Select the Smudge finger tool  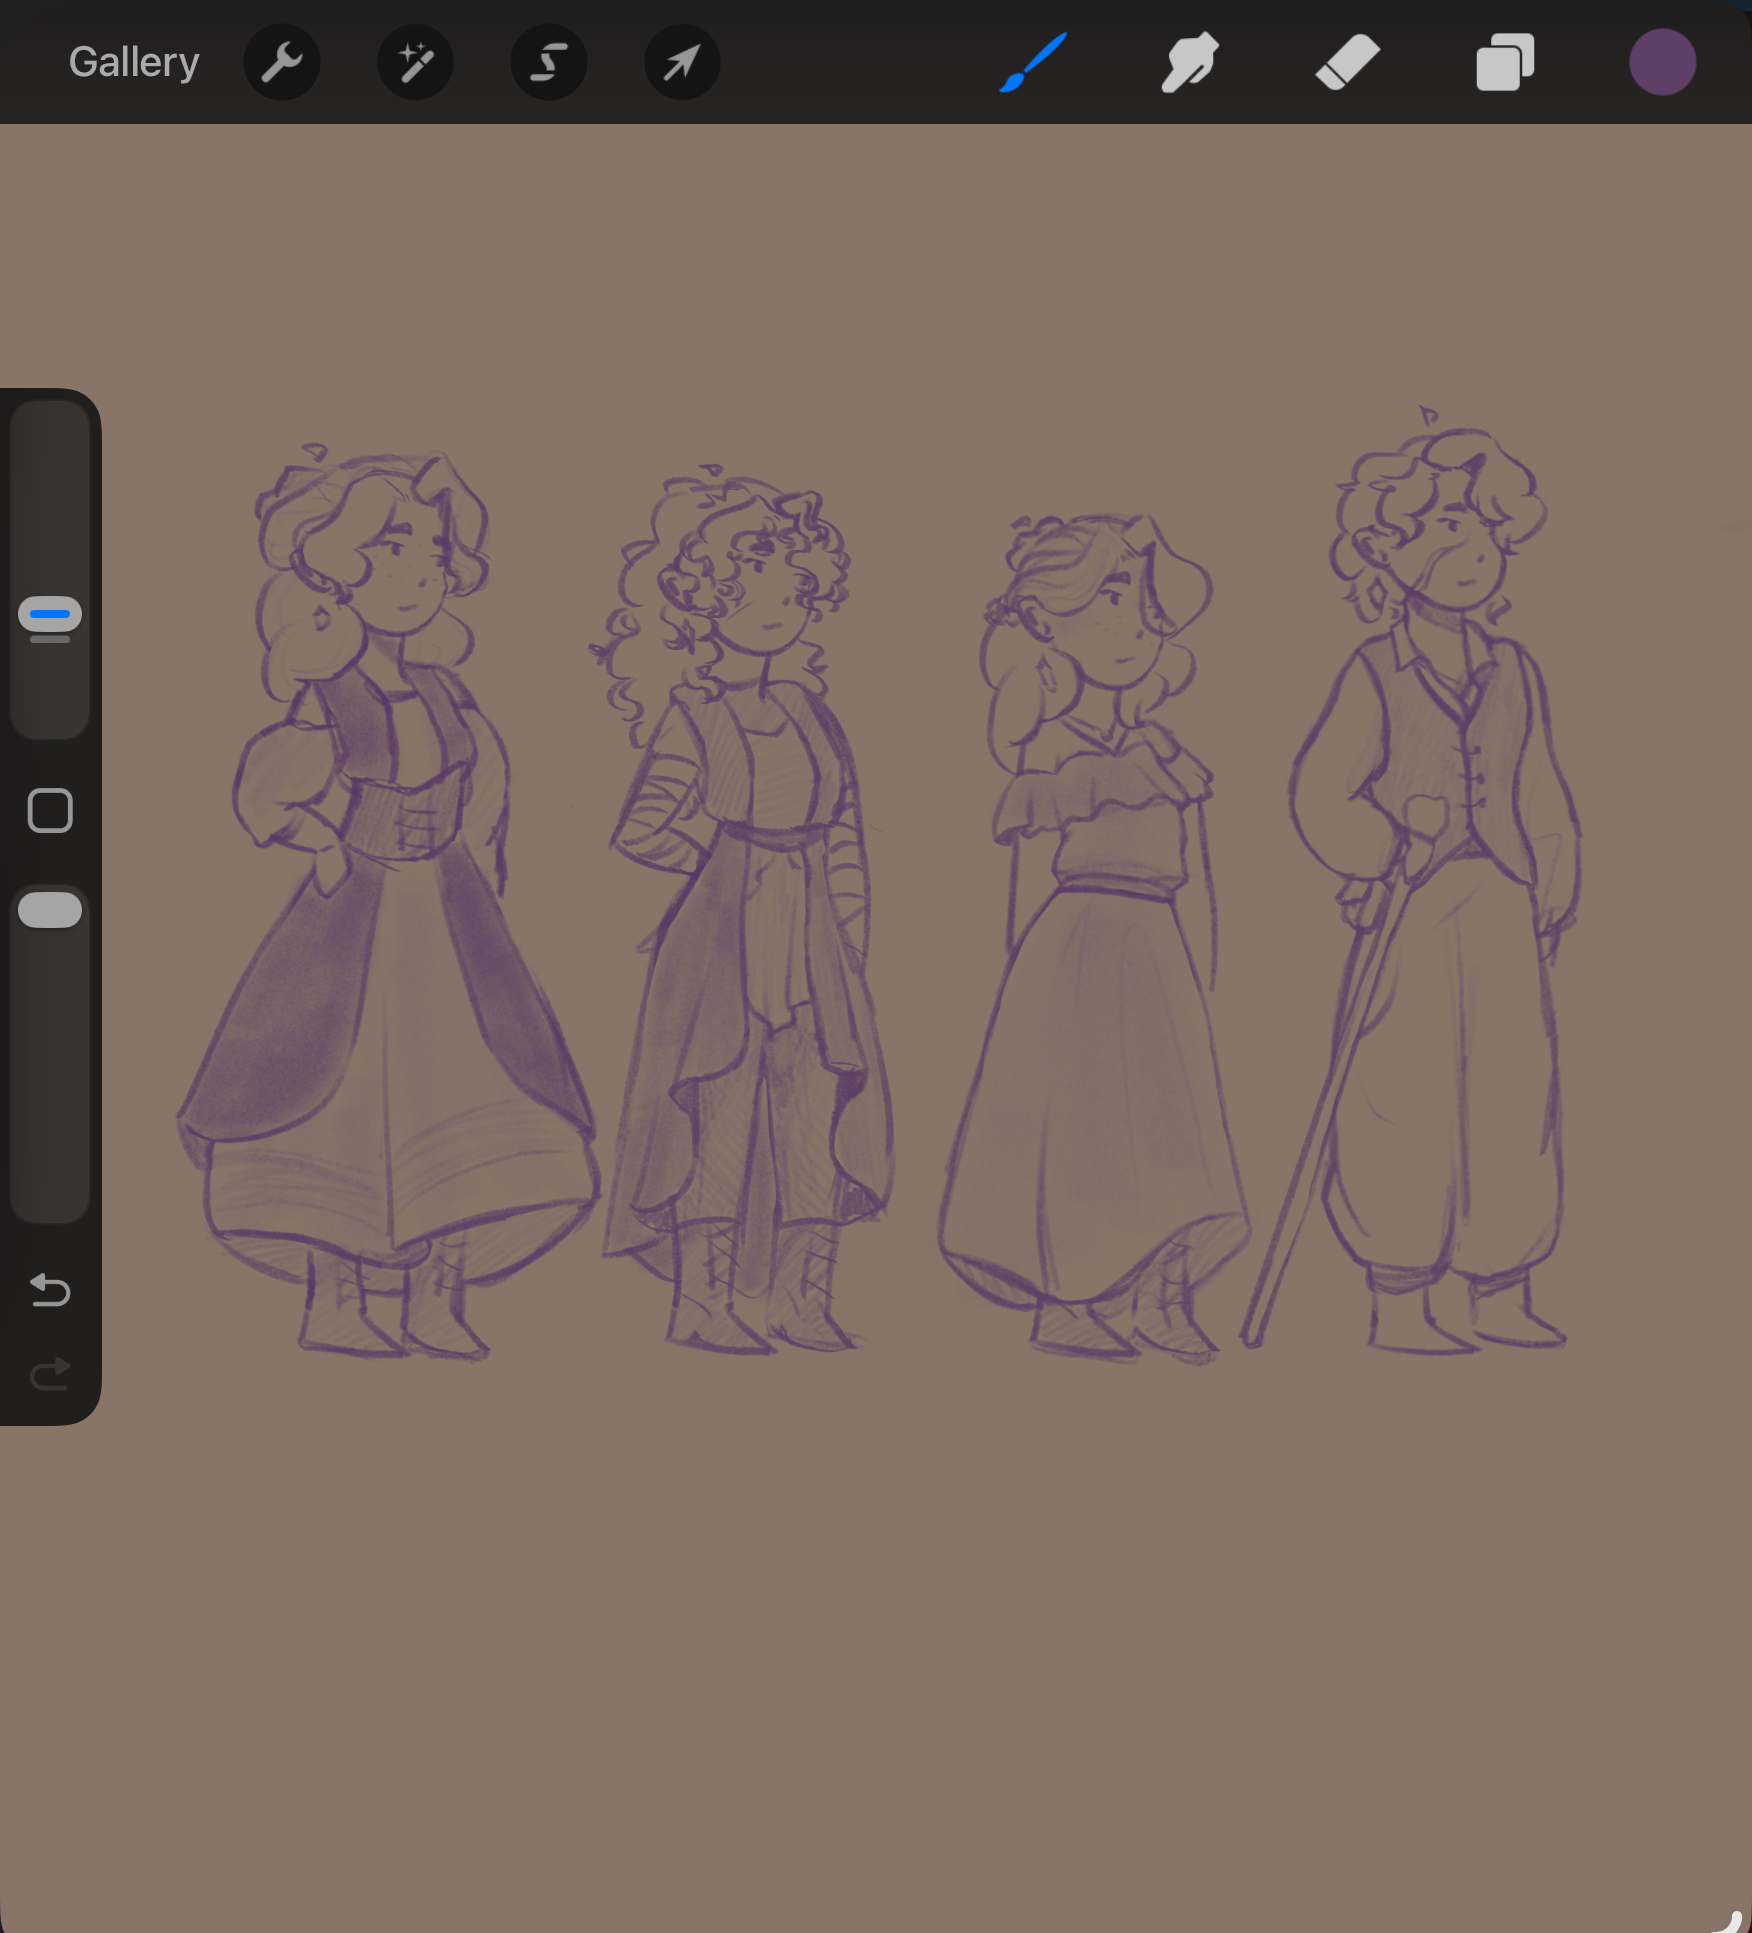click(x=1189, y=63)
